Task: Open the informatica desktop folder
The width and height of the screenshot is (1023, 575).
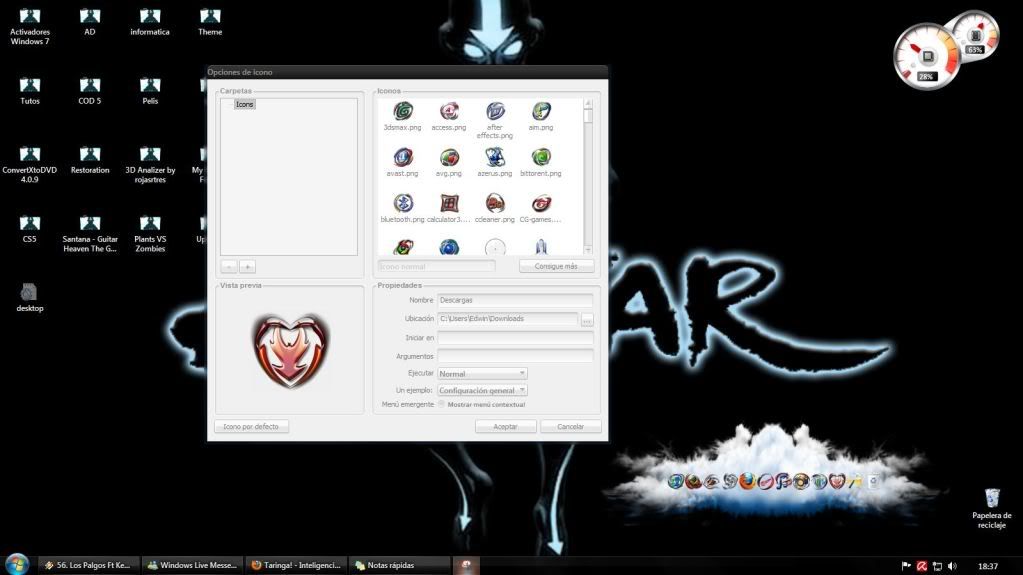Action: click(x=150, y=22)
